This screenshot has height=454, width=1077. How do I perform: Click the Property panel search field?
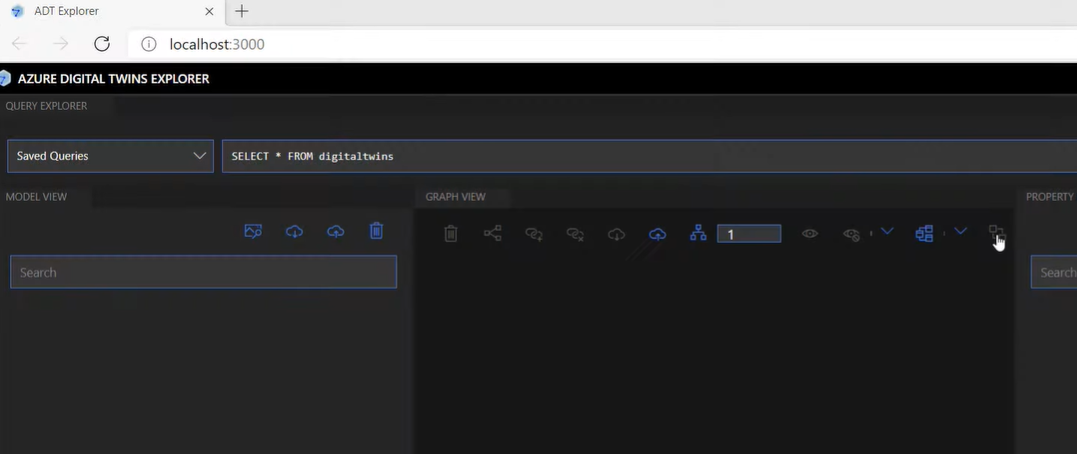(1054, 272)
